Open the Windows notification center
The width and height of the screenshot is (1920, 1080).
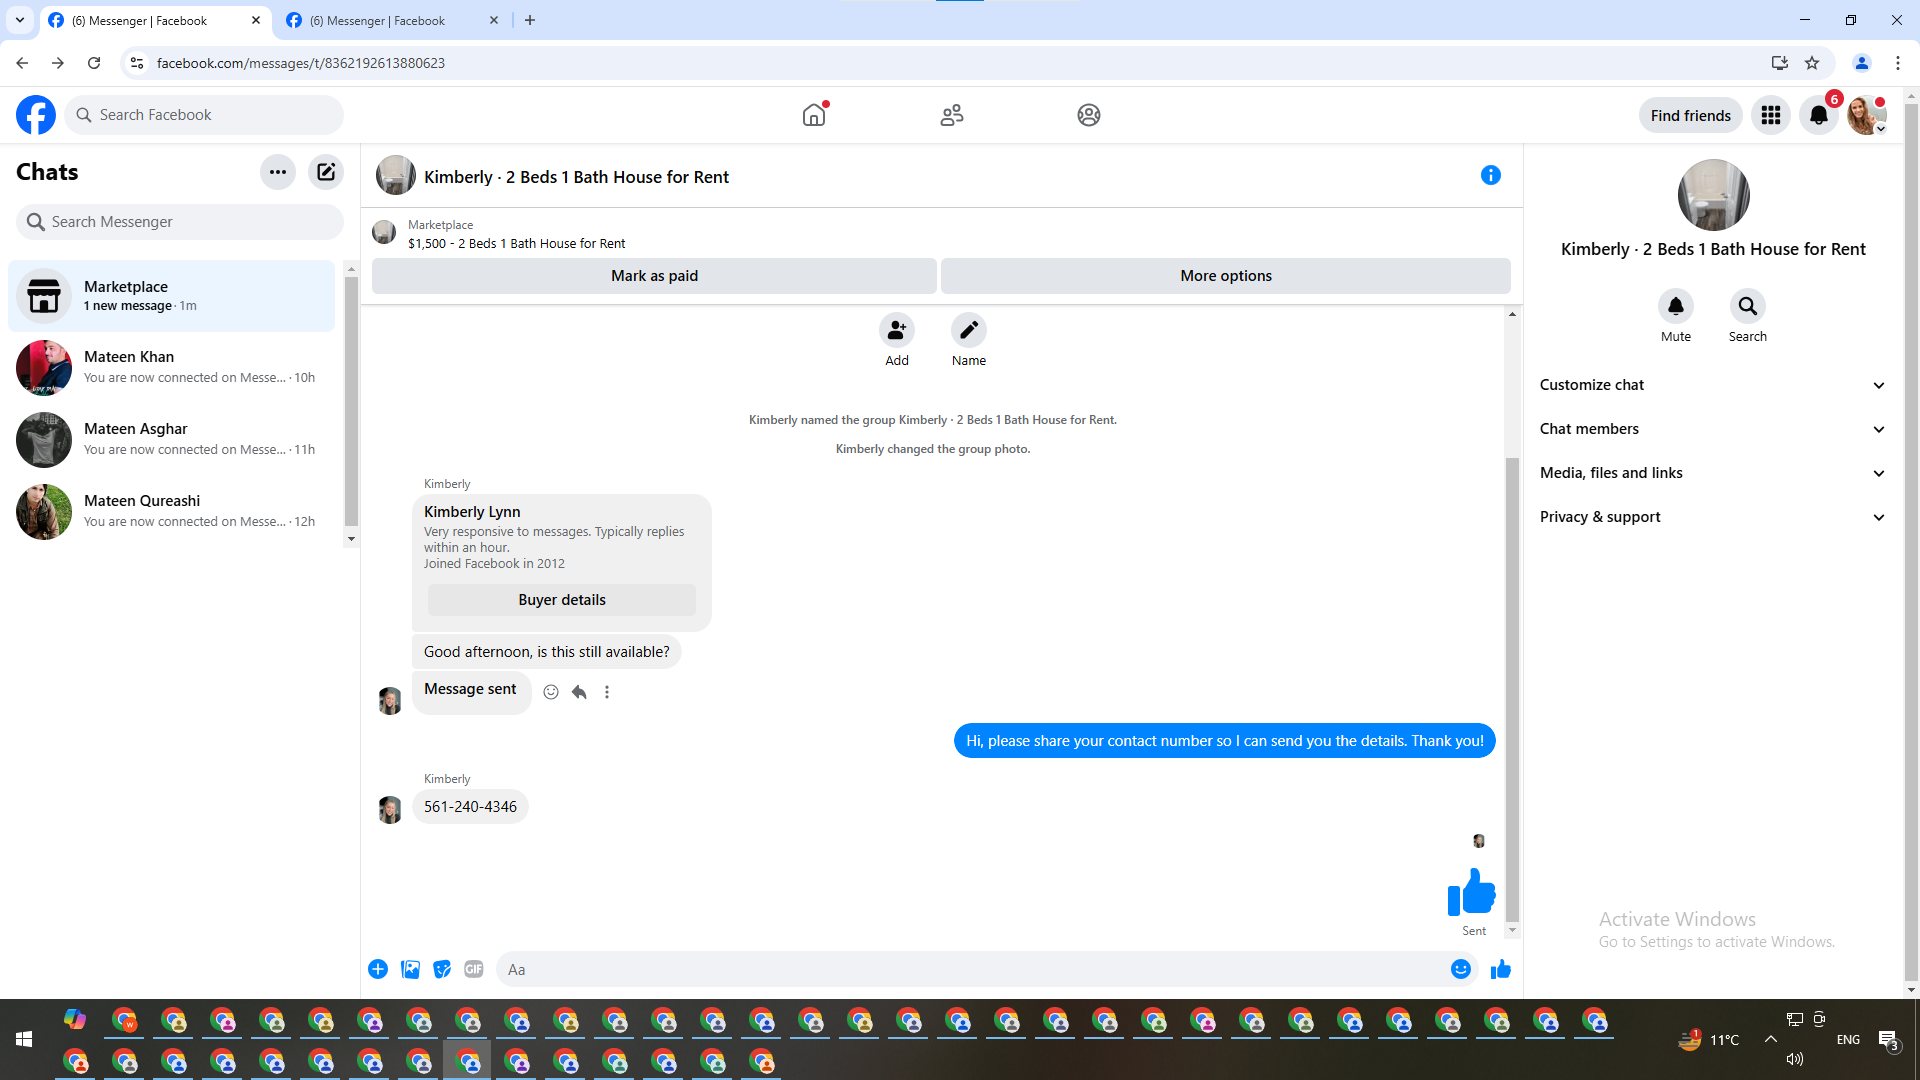click(x=1889, y=1040)
